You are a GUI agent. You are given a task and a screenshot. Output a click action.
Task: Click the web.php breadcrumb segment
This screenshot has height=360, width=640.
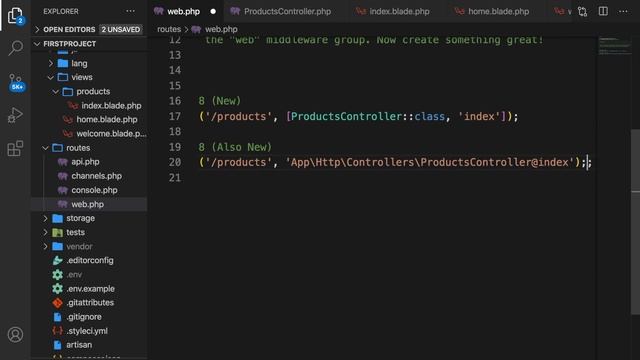tap(221, 29)
